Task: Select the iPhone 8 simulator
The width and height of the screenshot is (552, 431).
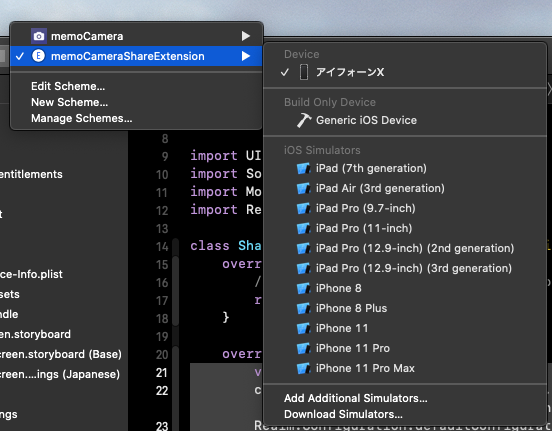Action: coord(405,288)
